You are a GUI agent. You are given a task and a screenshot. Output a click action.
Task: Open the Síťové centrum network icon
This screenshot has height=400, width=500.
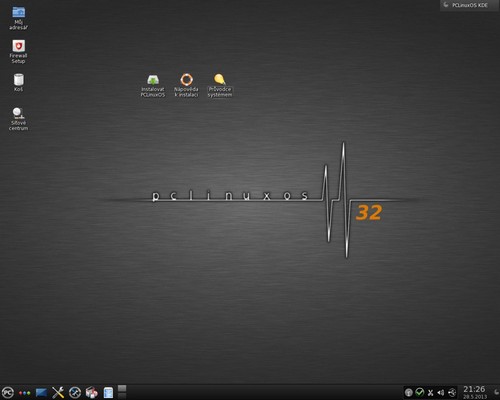(18, 113)
